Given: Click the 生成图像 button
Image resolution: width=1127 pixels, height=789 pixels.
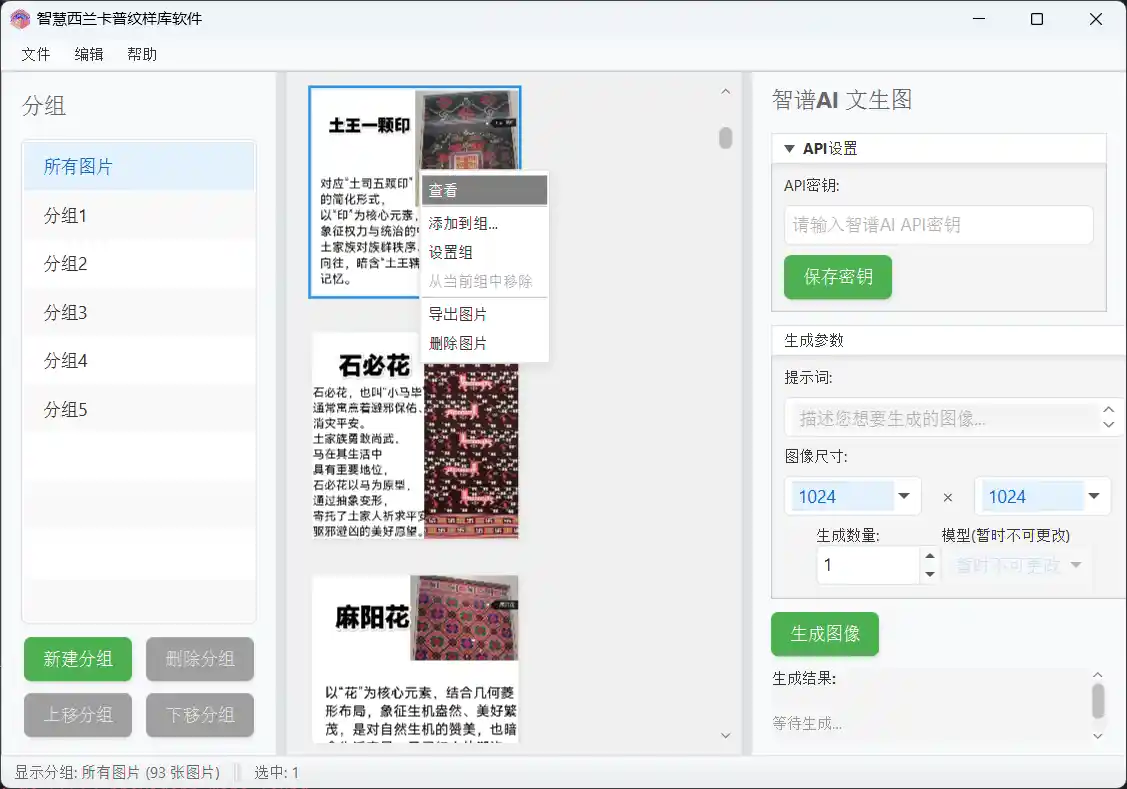Looking at the screenshot, I should point(825,634).
